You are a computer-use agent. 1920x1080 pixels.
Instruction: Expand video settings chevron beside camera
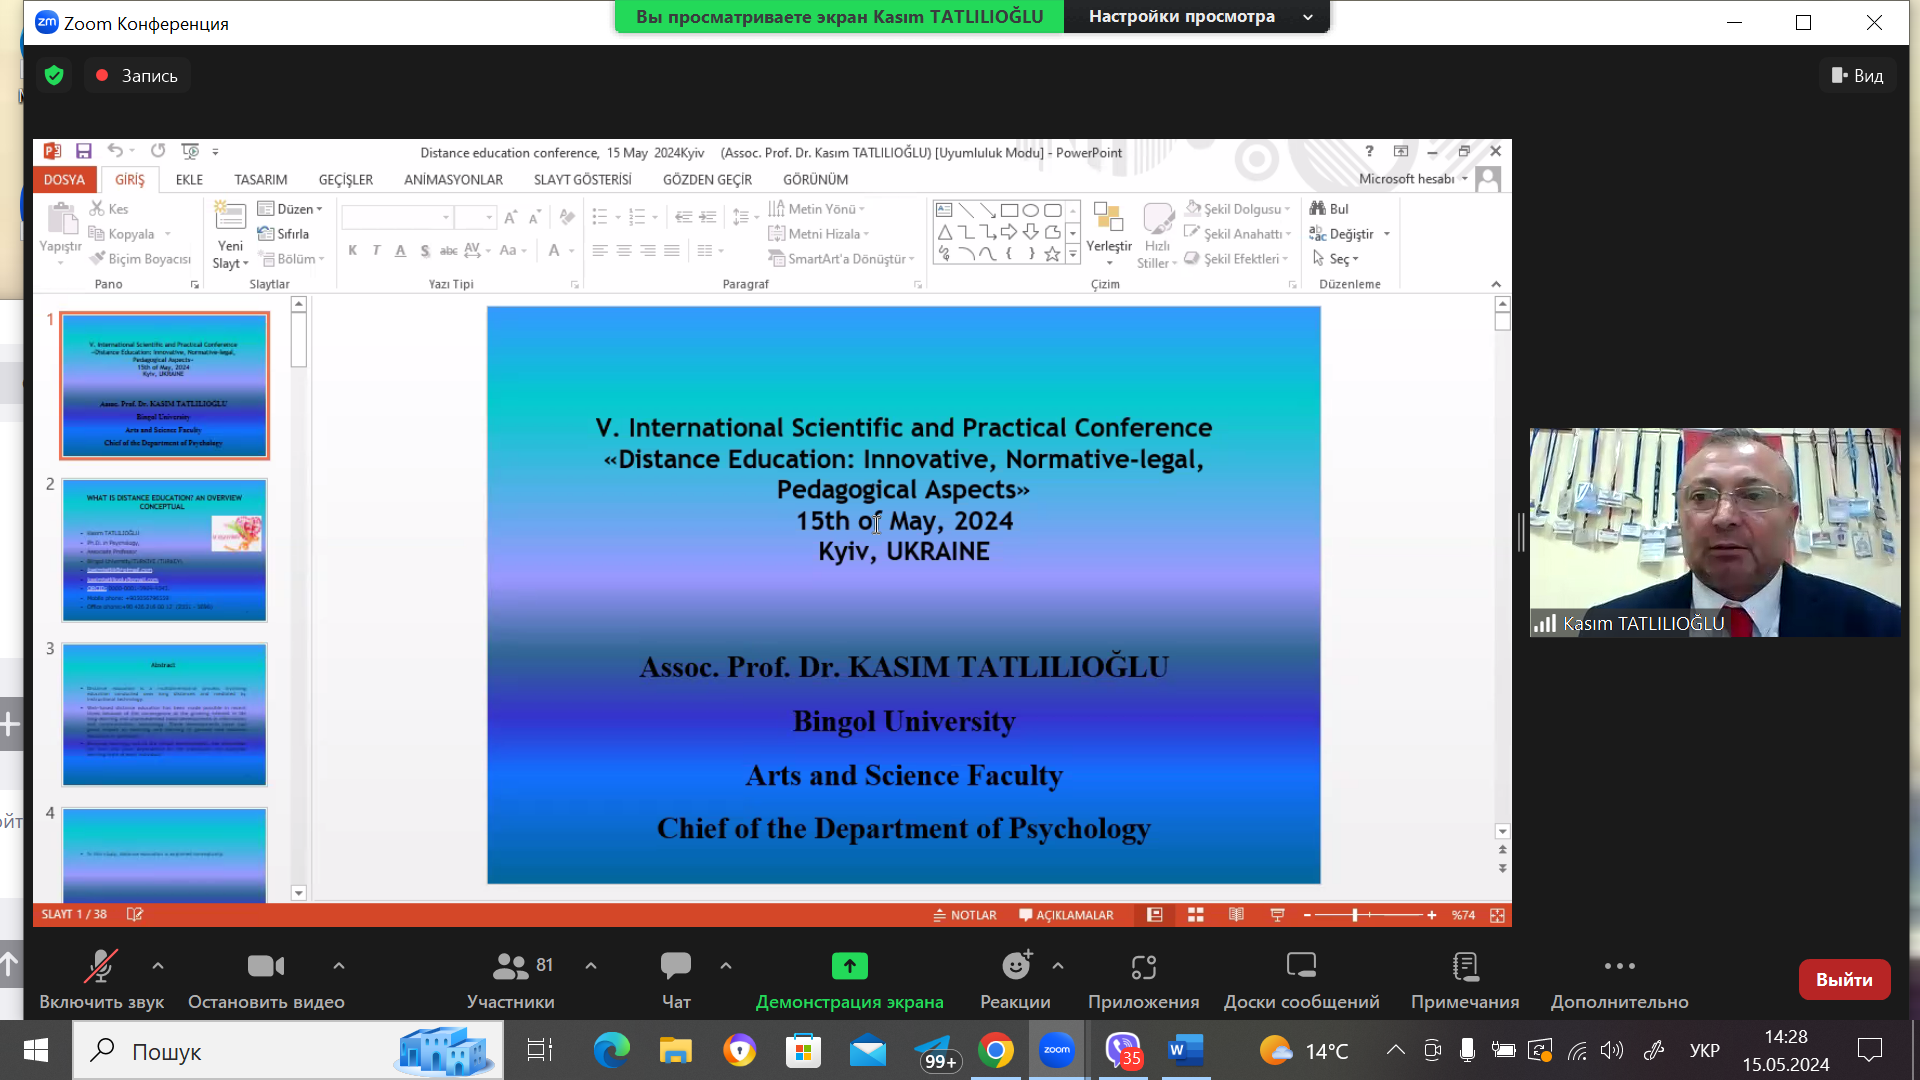(339, 966)
